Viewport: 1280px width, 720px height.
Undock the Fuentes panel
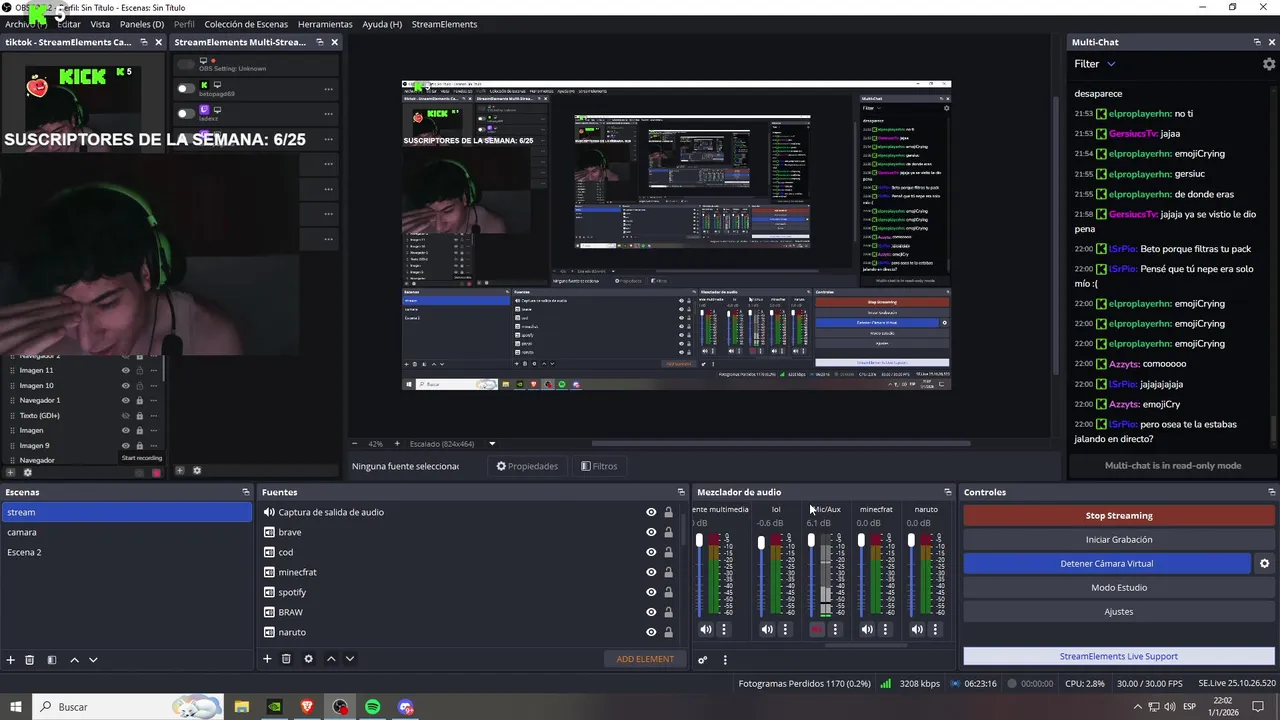pos(681,492)
